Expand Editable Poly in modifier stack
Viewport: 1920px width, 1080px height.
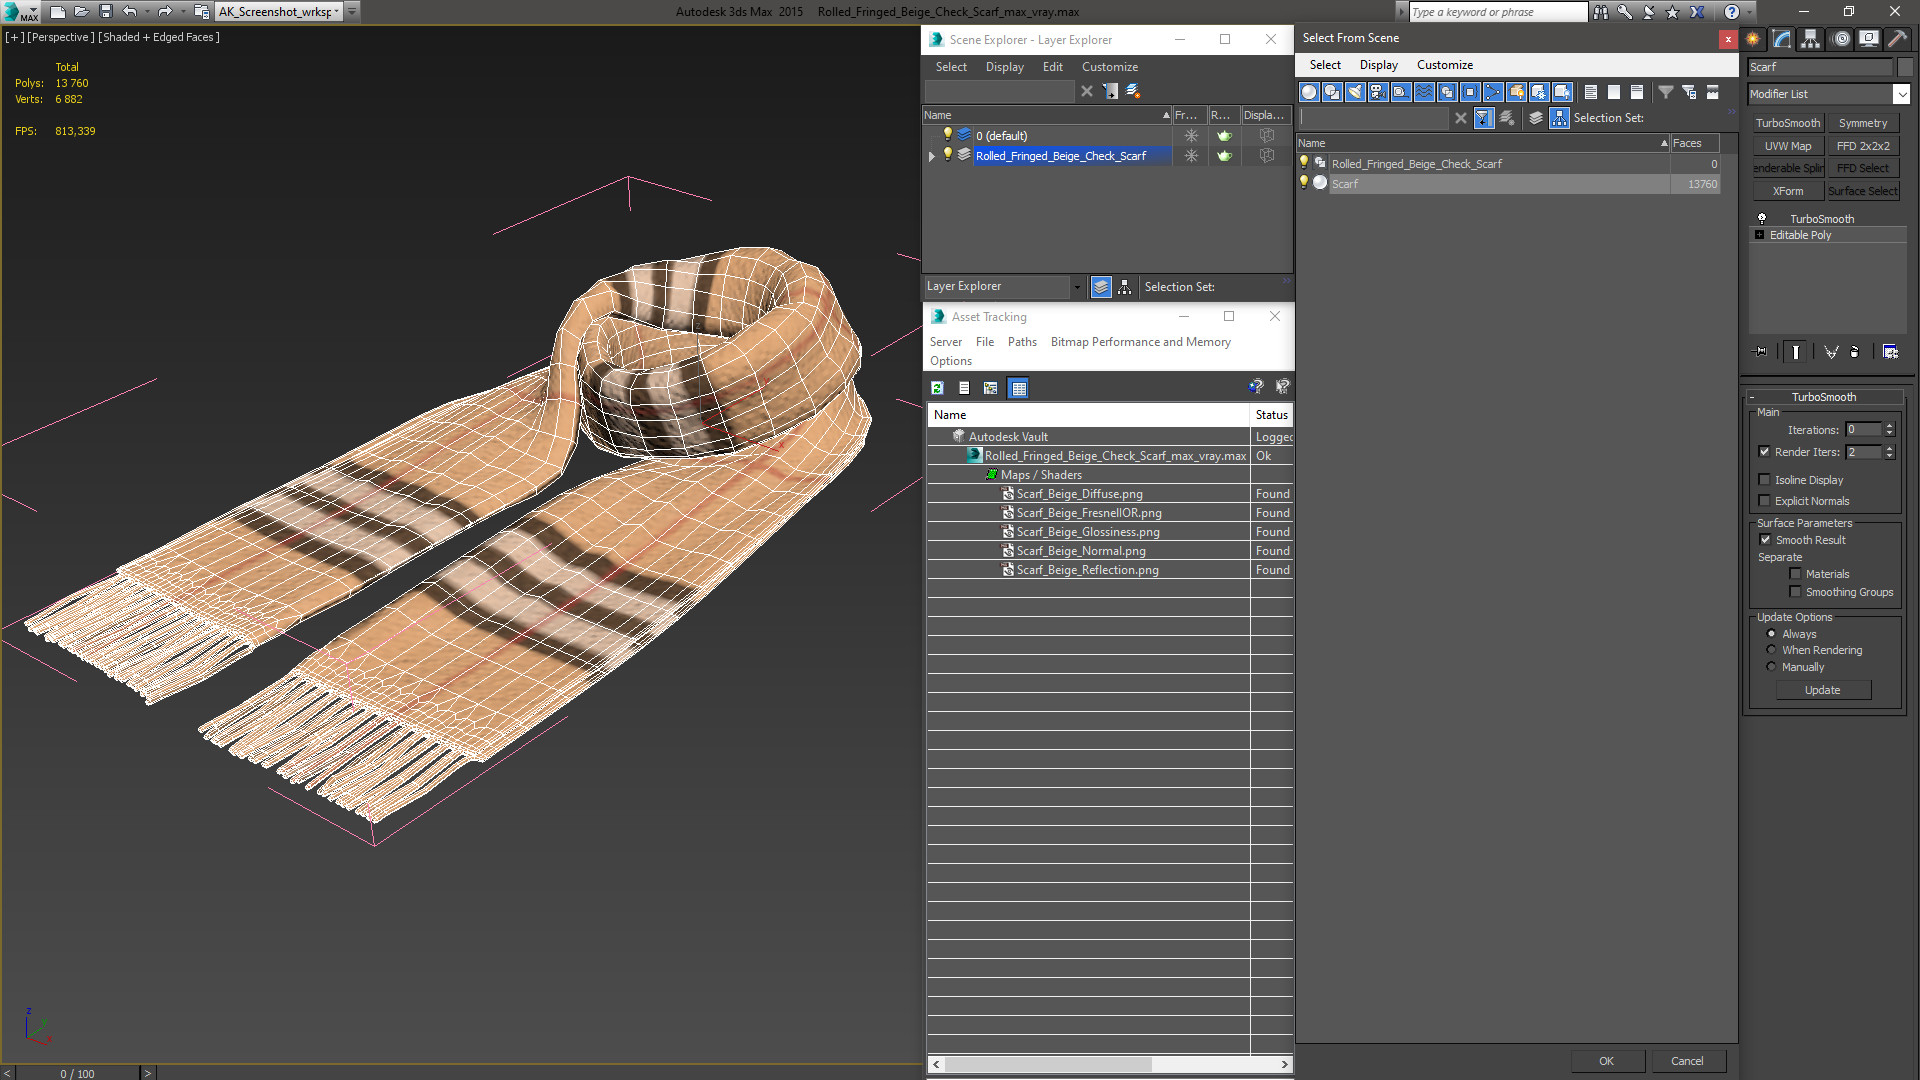coord(1759,235)
